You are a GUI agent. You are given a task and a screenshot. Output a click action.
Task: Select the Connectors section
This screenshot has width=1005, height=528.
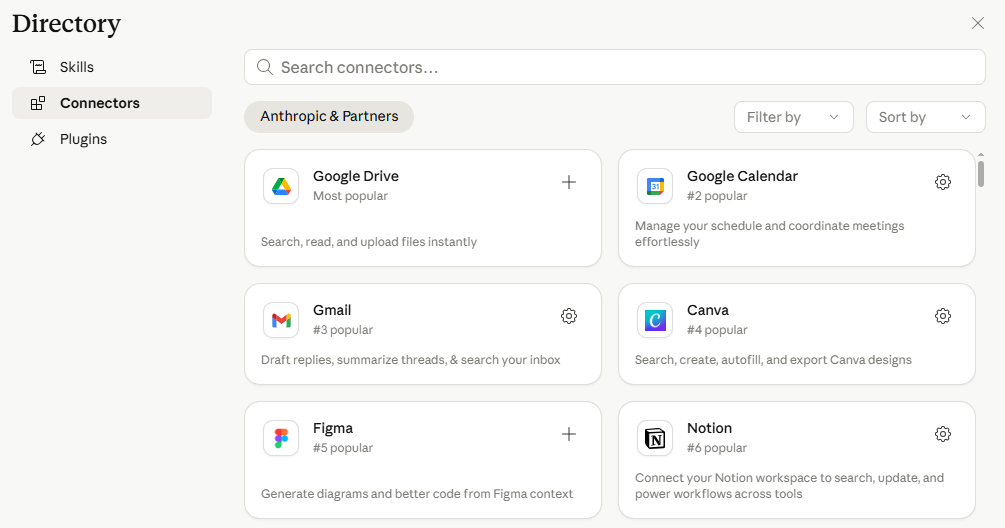[112, 103]
